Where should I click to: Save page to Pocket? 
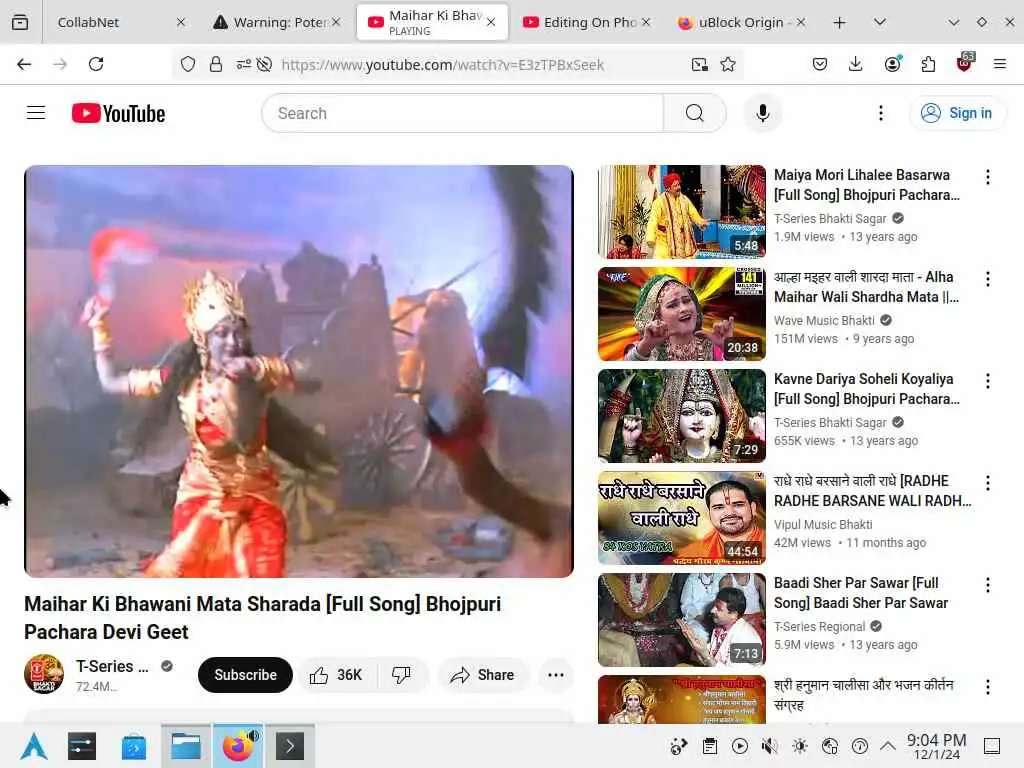820,64
